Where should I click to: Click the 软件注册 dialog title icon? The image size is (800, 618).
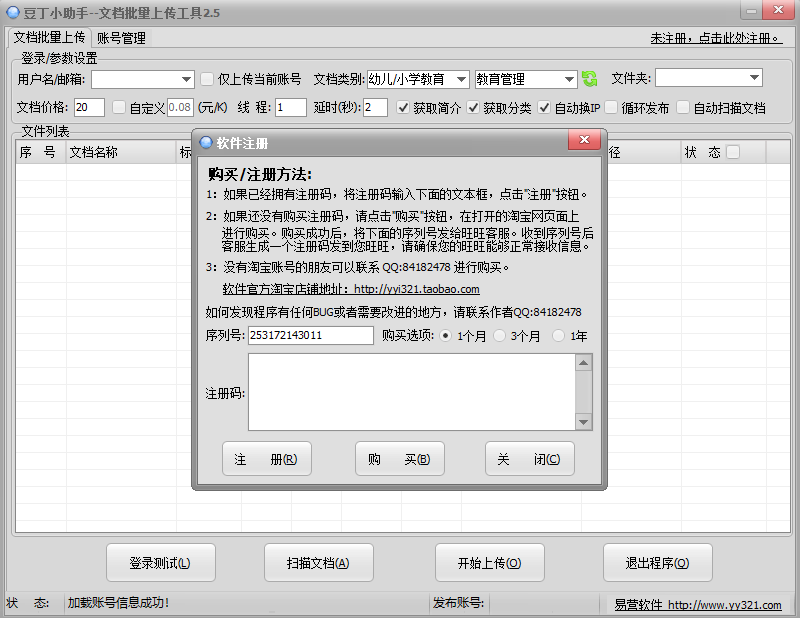click(x=206, y=142)
